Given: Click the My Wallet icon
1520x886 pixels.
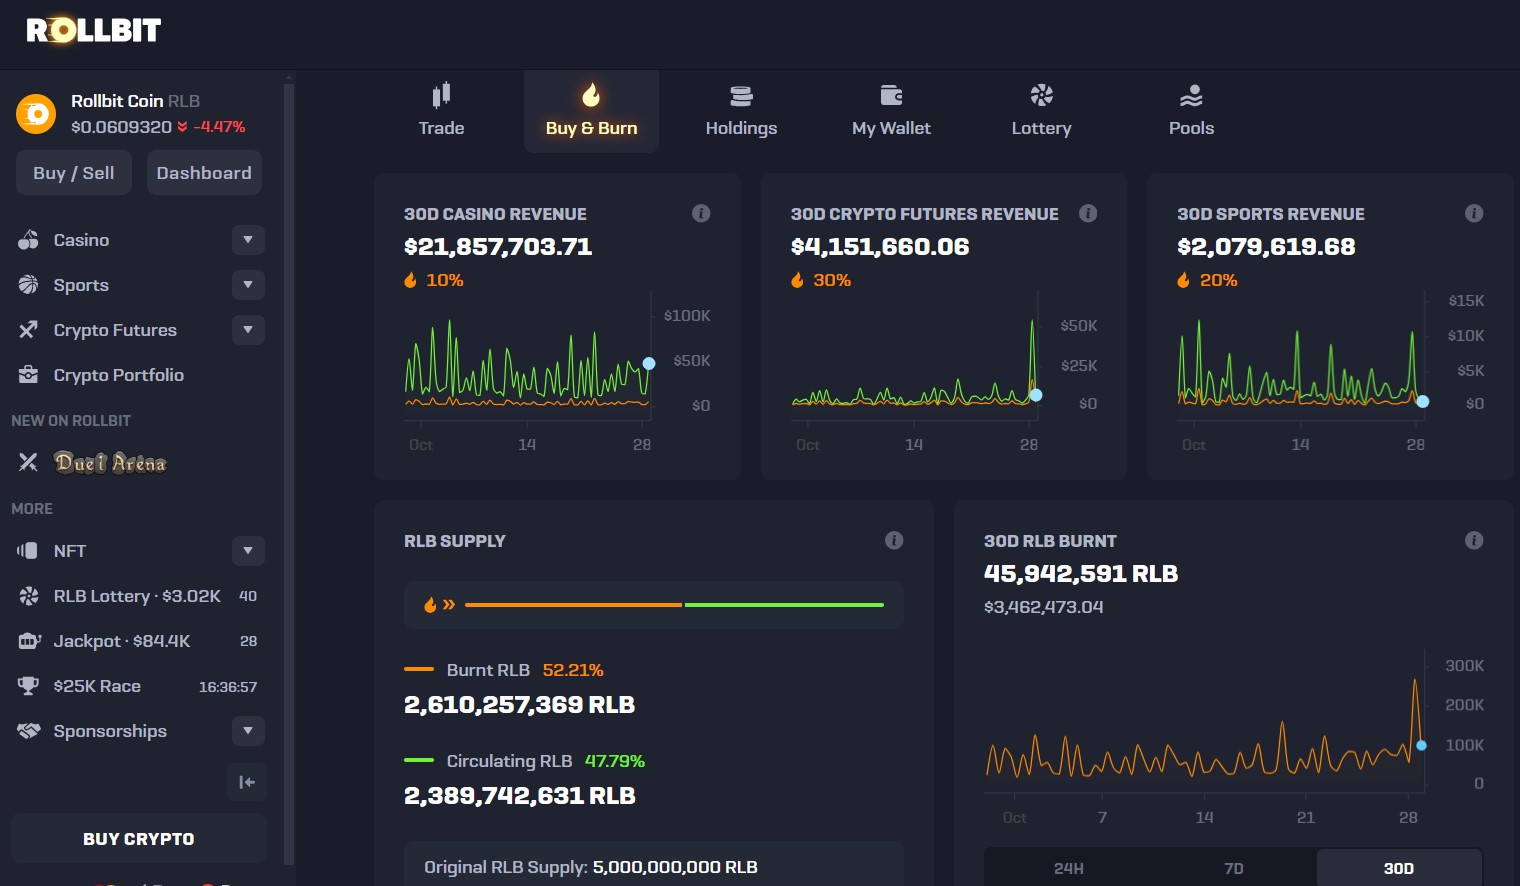Looking at the screenshot, I should (891, 95).
